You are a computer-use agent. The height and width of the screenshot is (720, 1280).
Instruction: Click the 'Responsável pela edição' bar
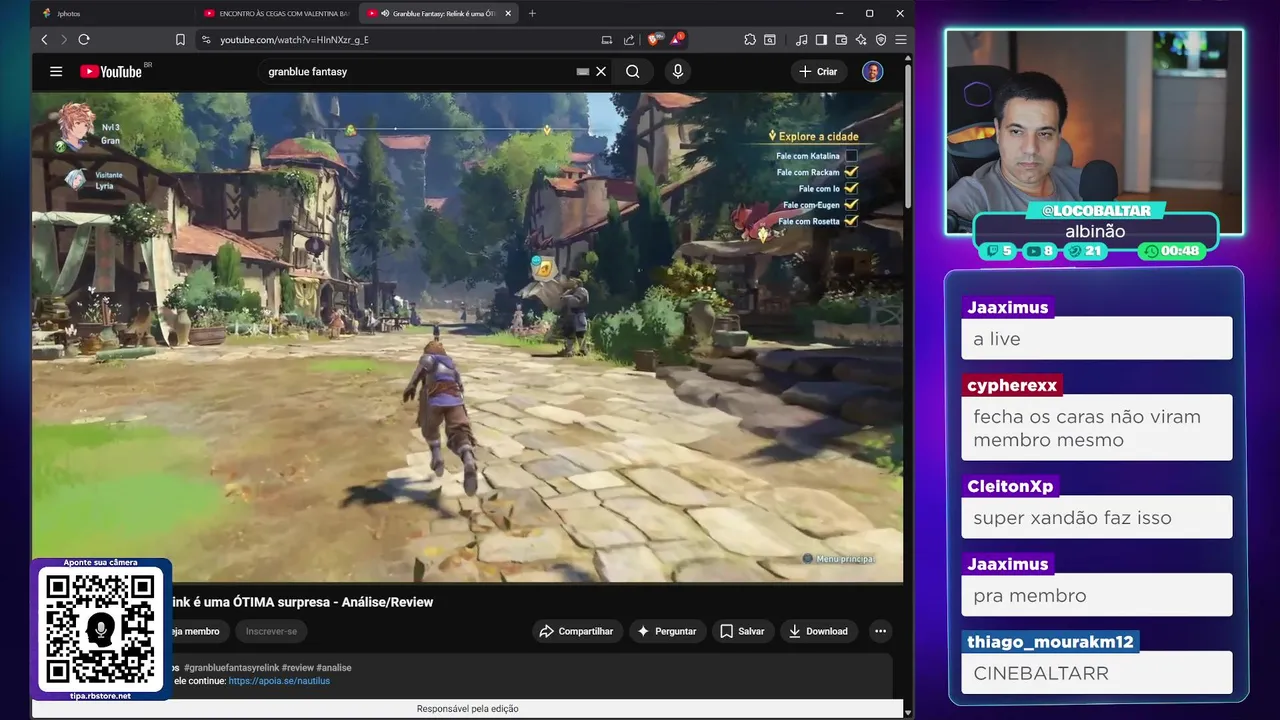tap(467, 709)
